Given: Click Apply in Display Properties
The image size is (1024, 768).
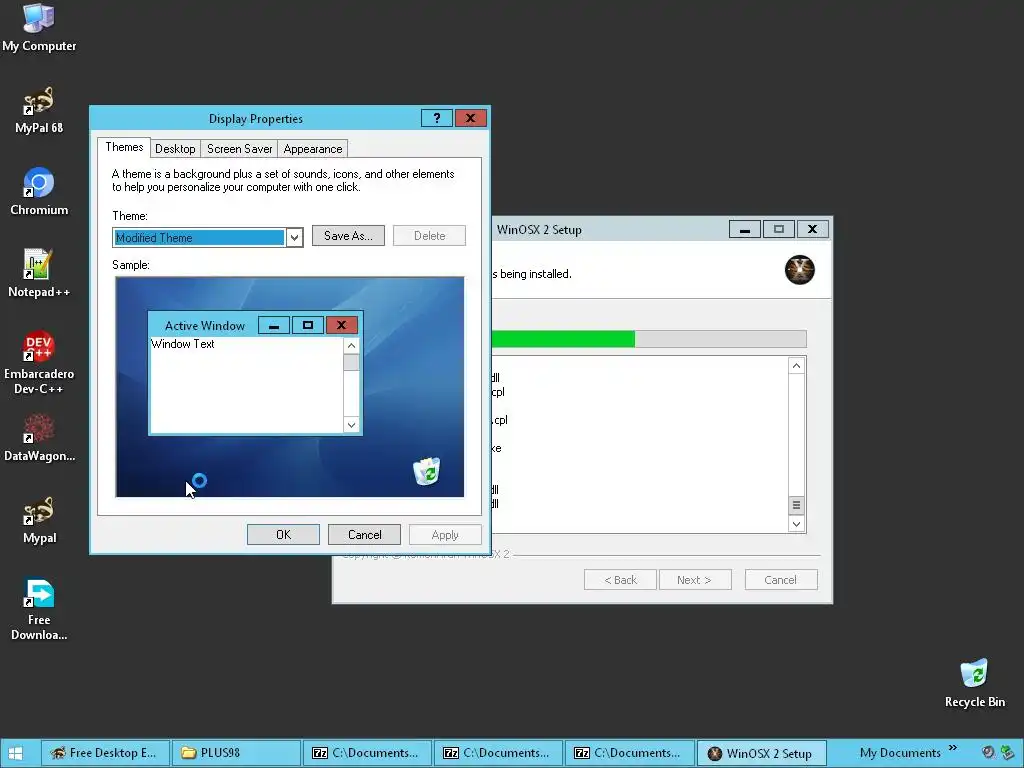Looking at the screenshot, I should pos(445,535).
